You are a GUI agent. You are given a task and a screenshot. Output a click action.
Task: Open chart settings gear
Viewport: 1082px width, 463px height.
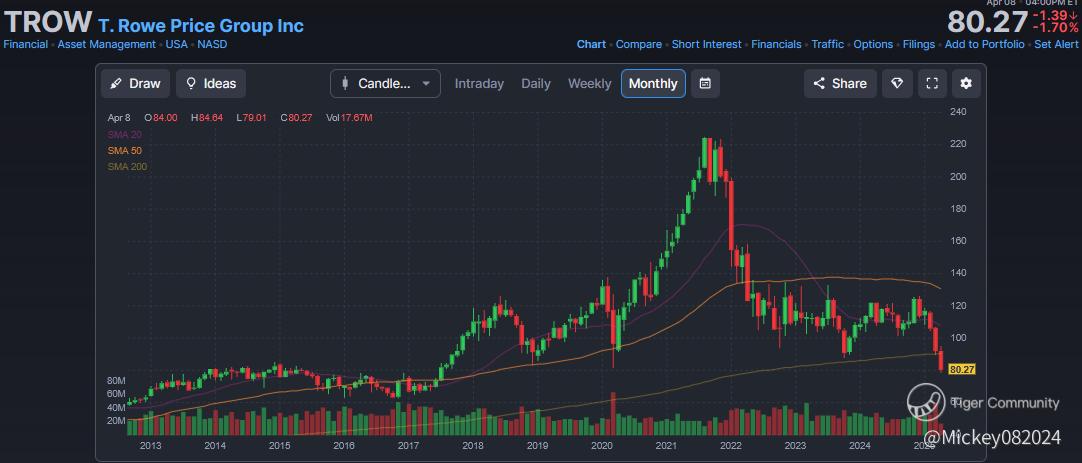pos(966,84)
